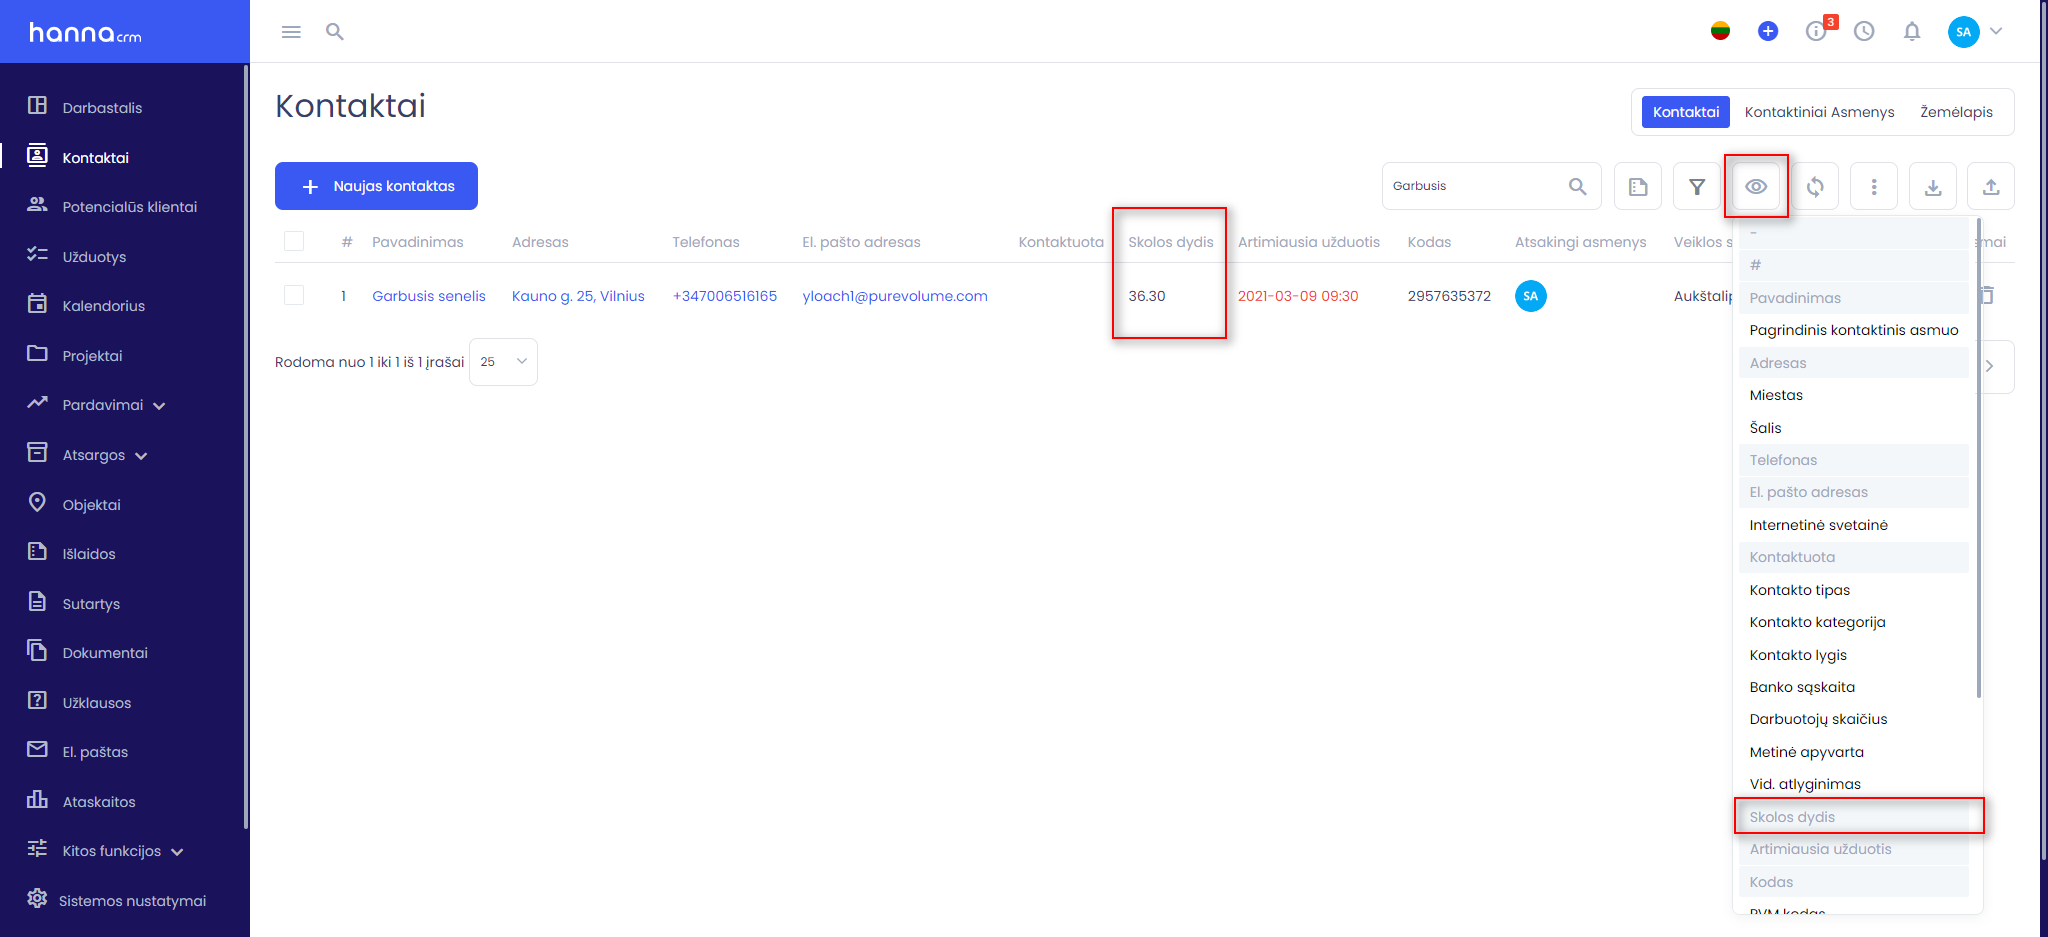Toggle the Banko sąskaita column option
This screenshot has height=937, width=2048.
click(x=1854, y=687)
